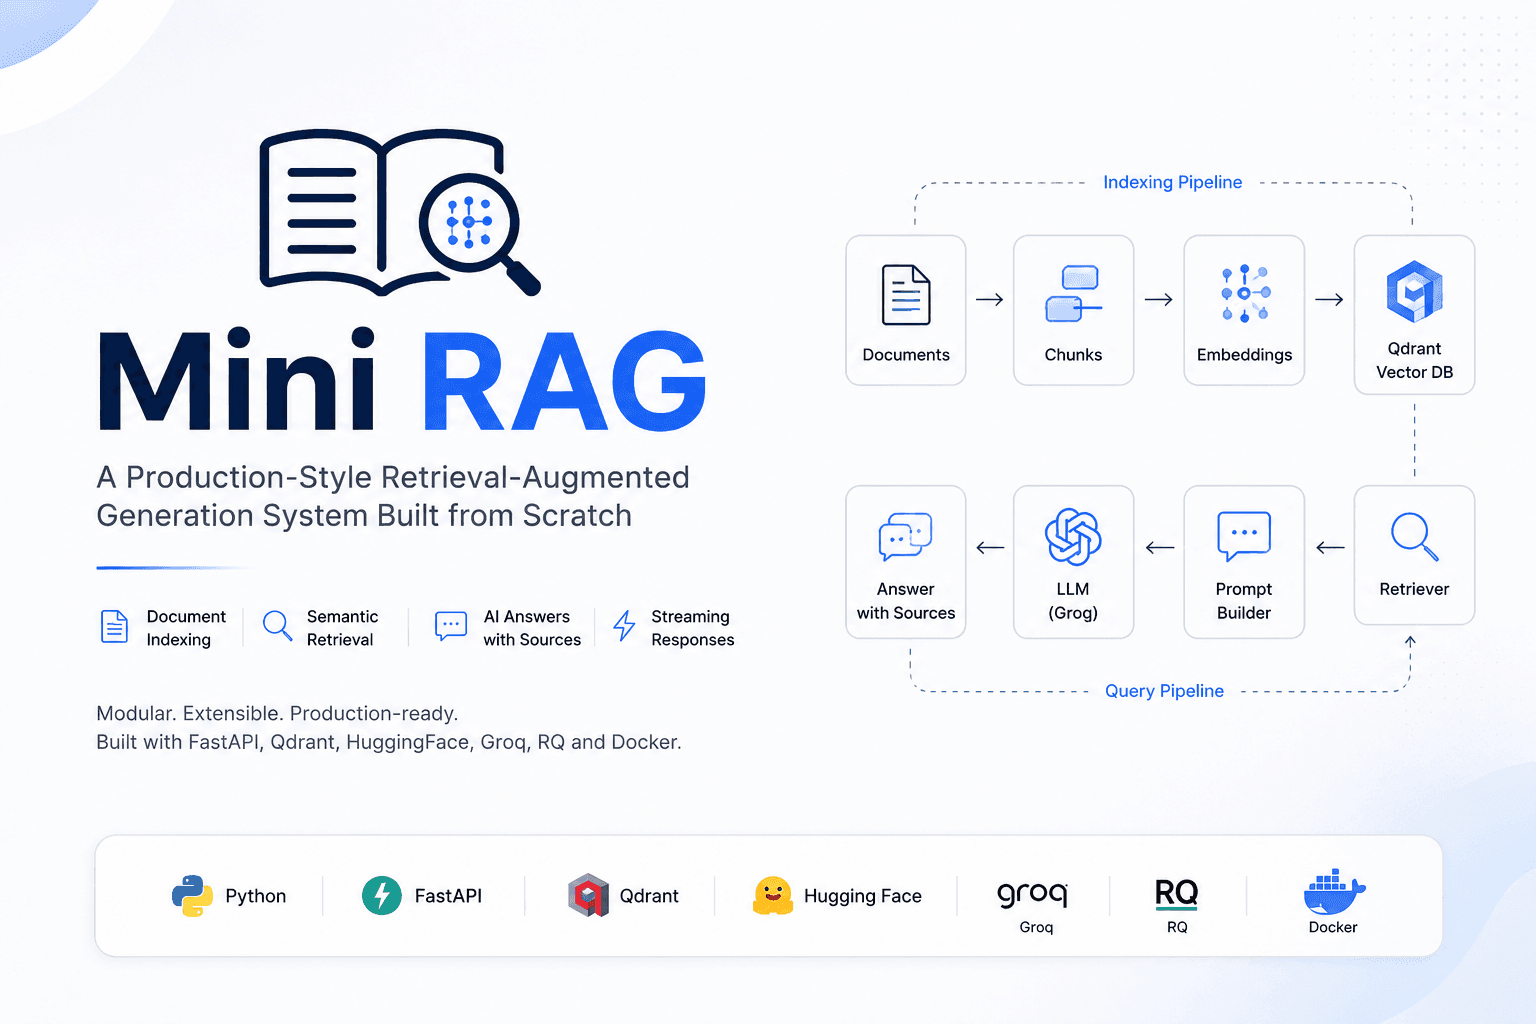Screen dimensions: 1536x1024
Task: Click the Indexing Pipeline label
Action: point(1173,182)
